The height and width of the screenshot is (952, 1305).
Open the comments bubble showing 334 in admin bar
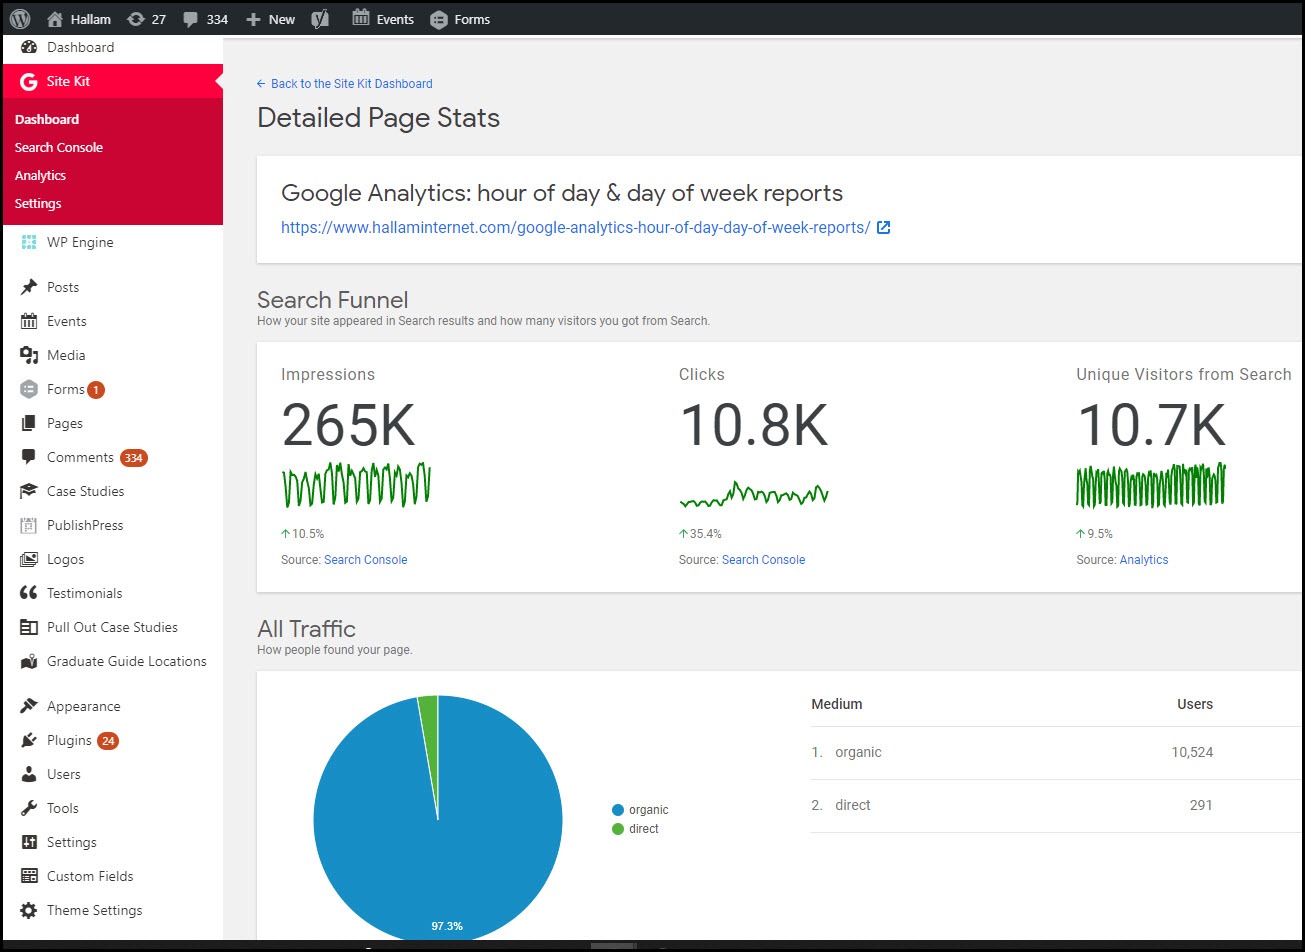click(x=191, y=19)
